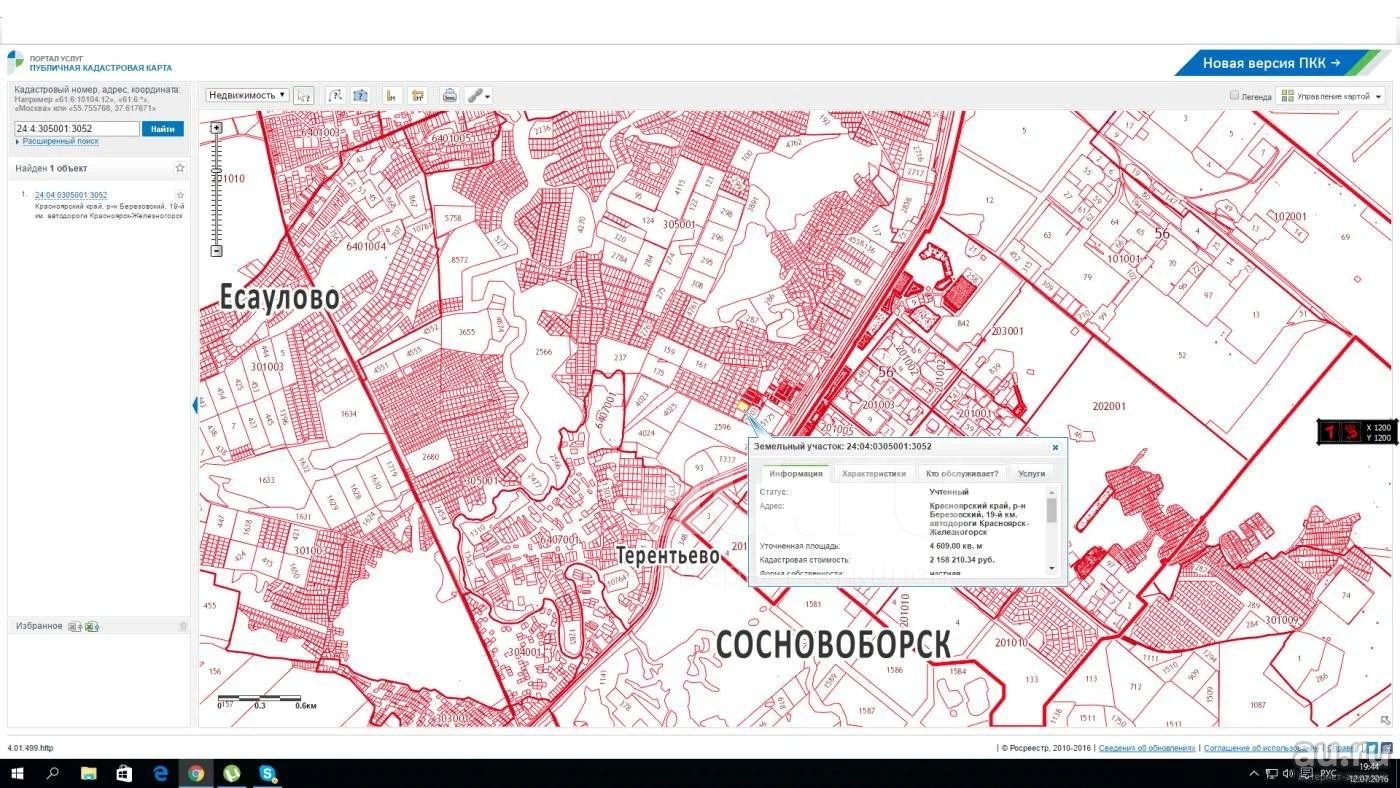
Task: Share via Twitter icon in footer
Action: point(1374,748)
